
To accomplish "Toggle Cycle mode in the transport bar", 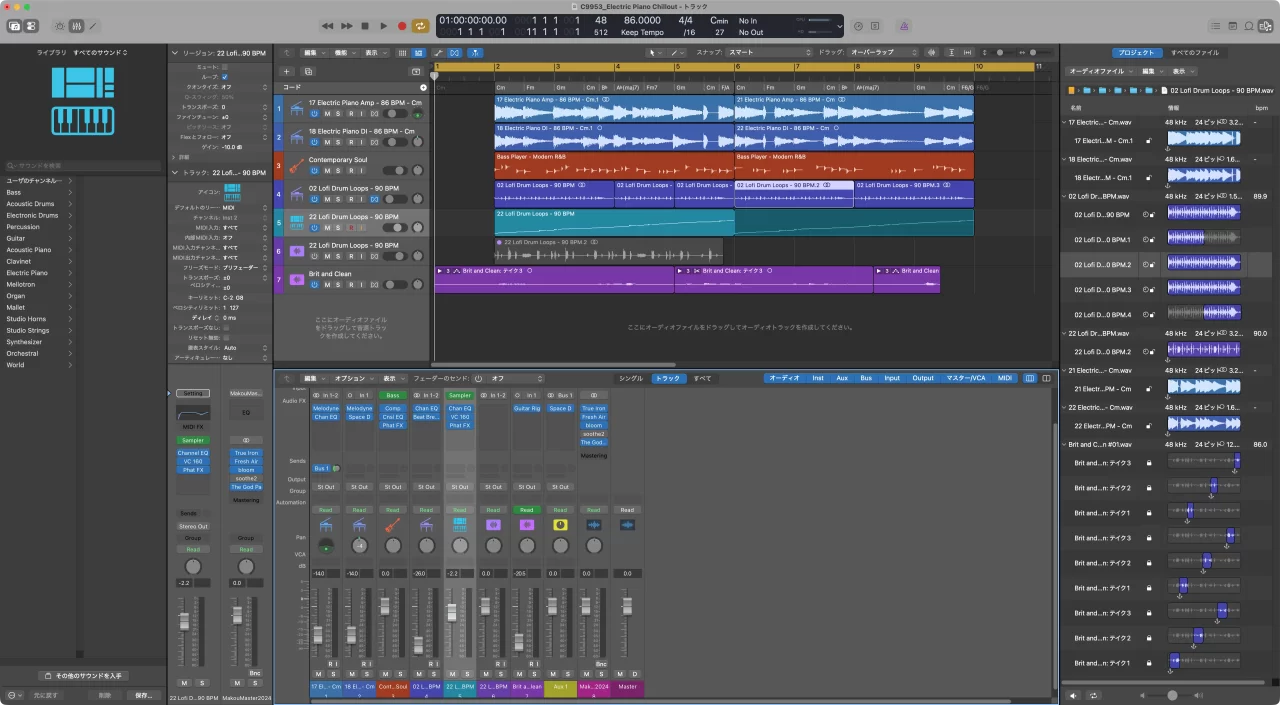I will pyautogui.click(x=421, y=26).
